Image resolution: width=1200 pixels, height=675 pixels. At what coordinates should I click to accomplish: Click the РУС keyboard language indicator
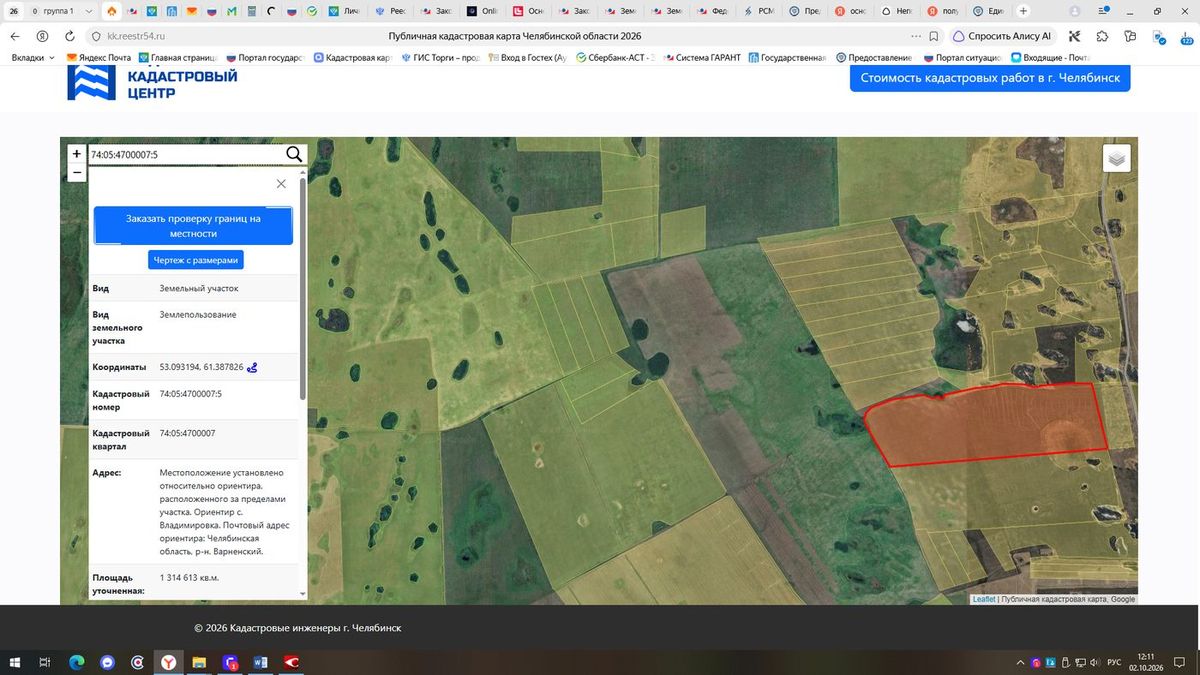[x=1114, y=662]
